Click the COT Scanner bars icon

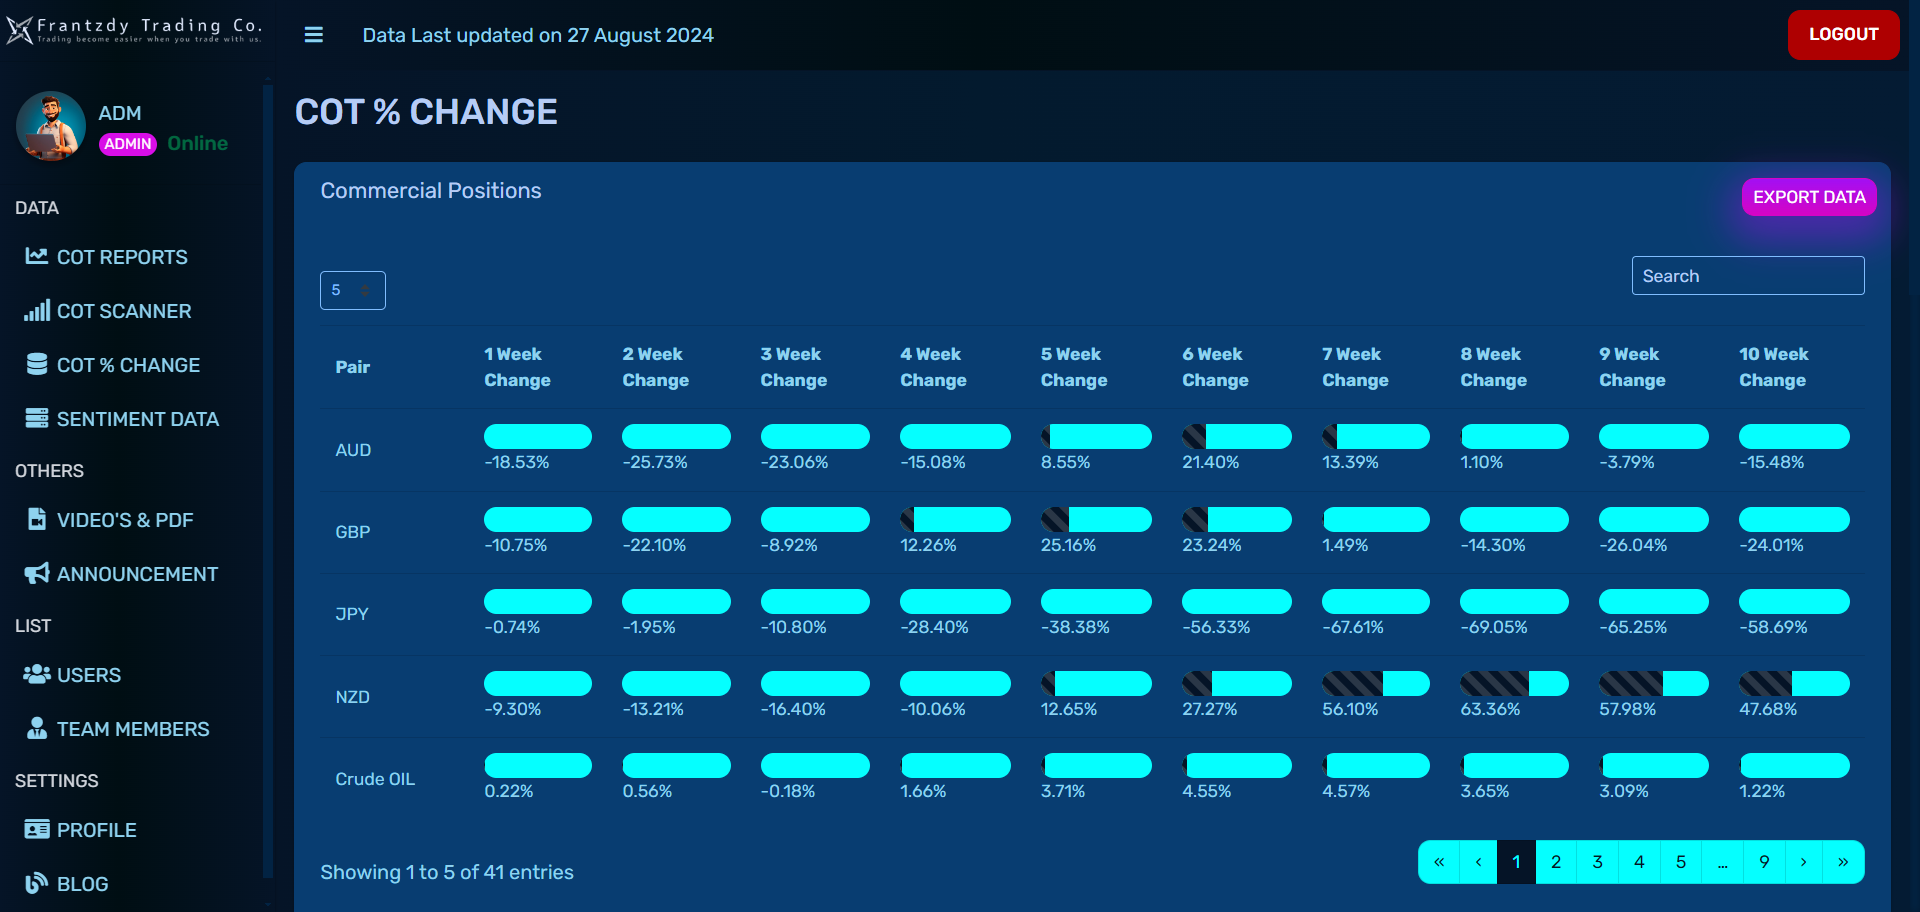pyautogui.click(x=37, y=310)
